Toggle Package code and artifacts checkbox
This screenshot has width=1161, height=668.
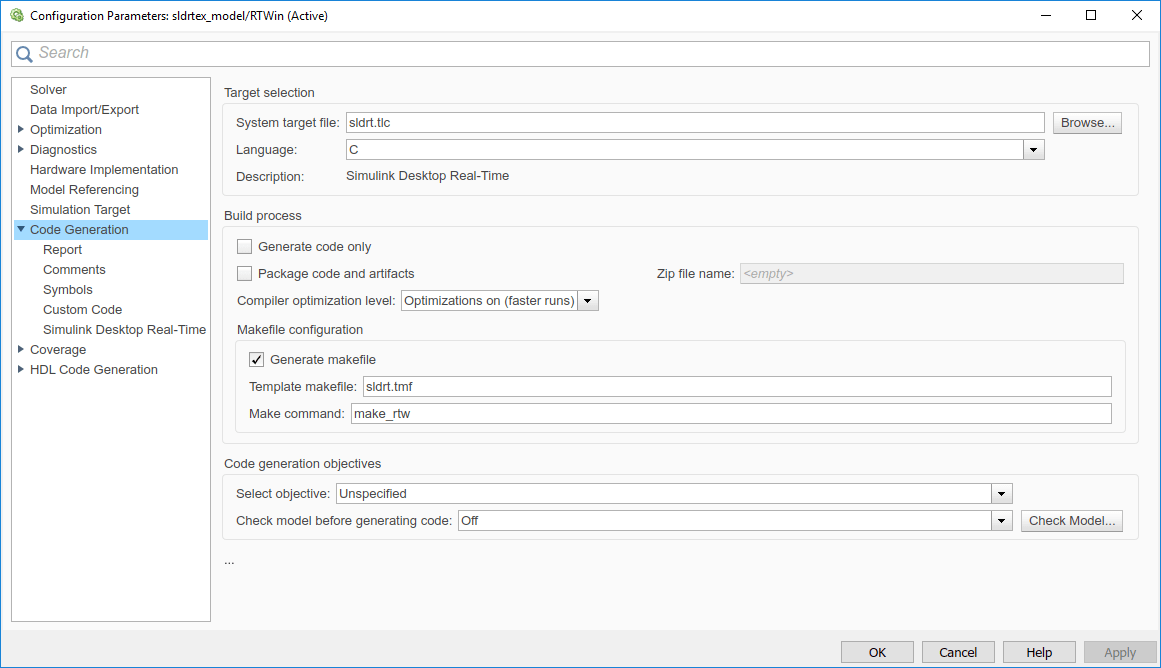point(245,274)
